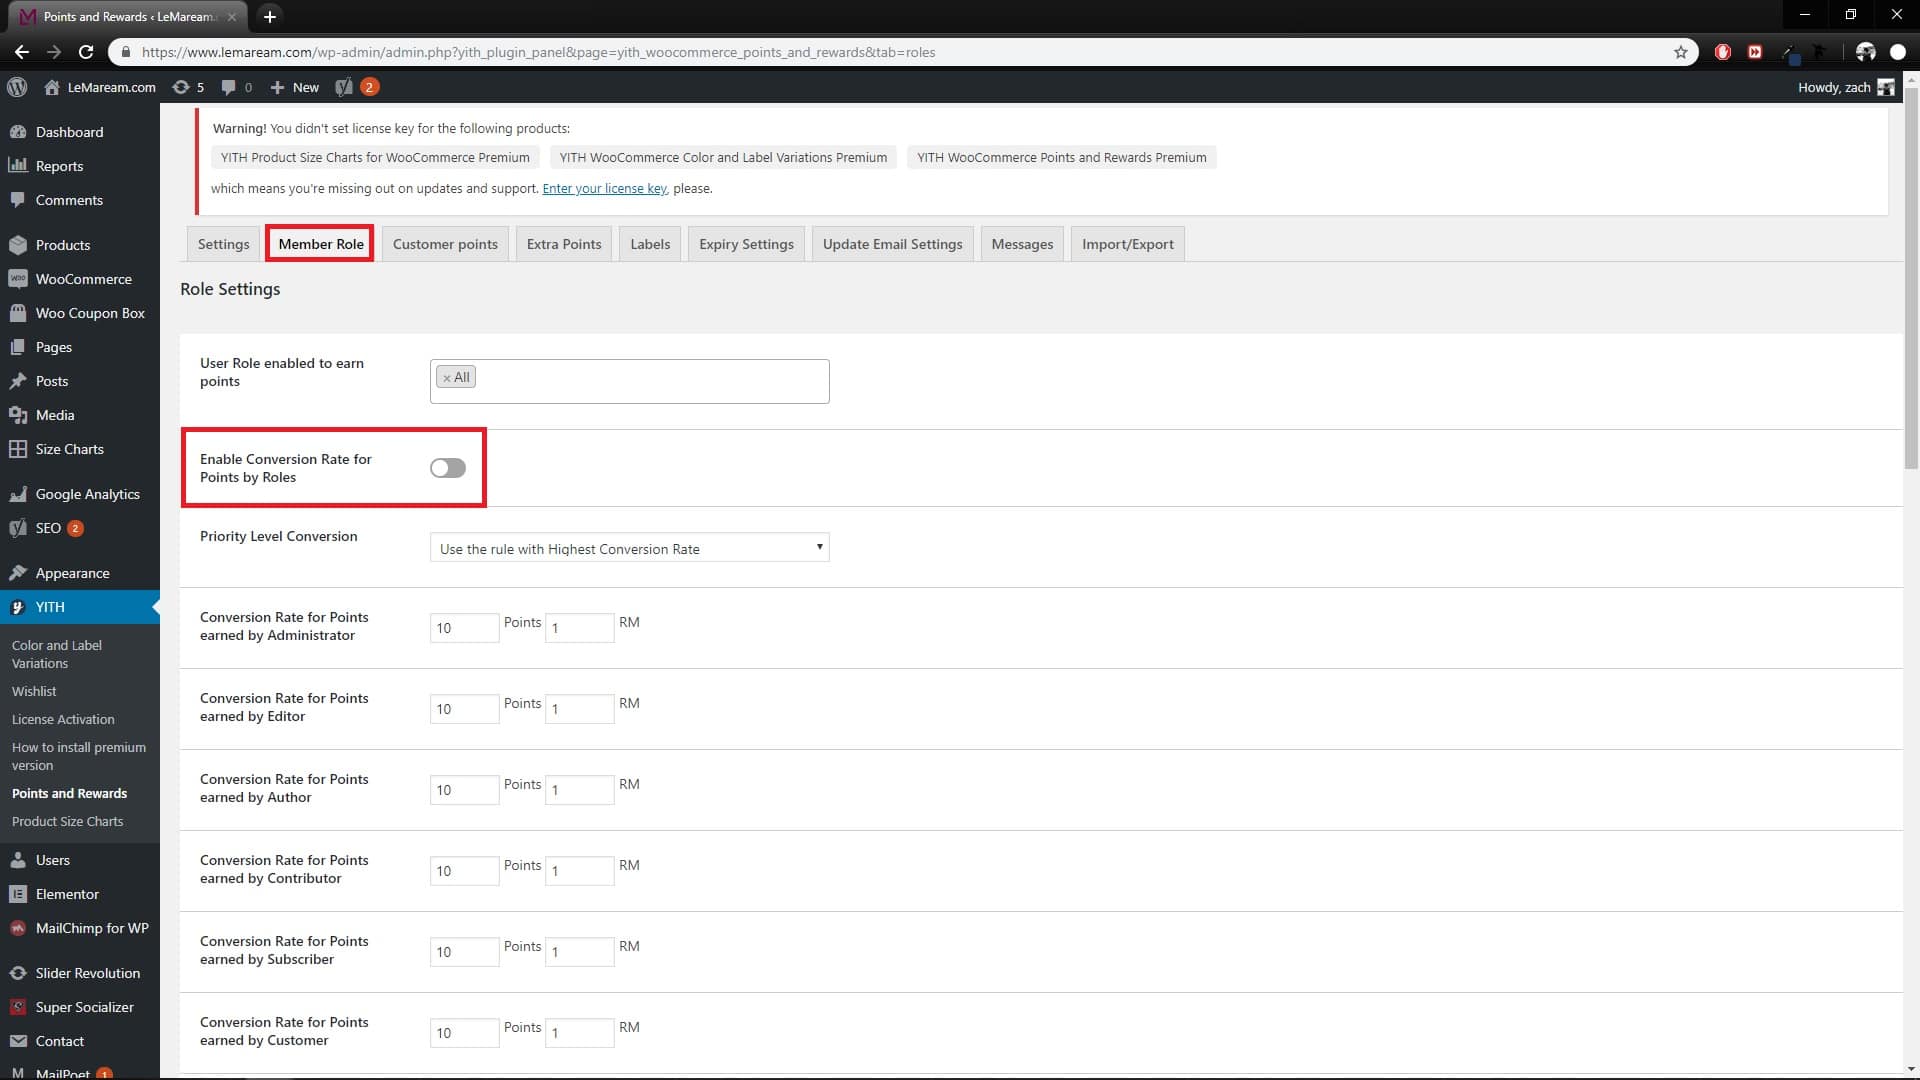The image size is (1920, 1080).
Task: Open Appearance menu
Action: pyautogui.click(x=72, y=573)
